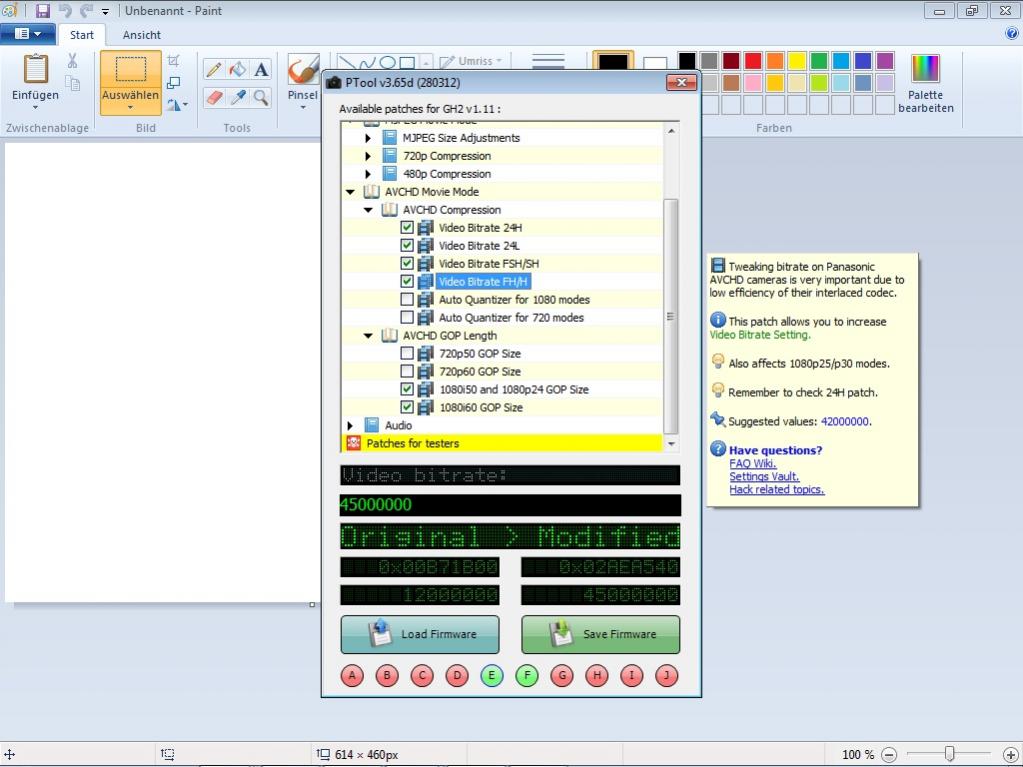Select the Pencil tool in Paint
Viewport: 1023px width, 767px height.
point(213,70)
